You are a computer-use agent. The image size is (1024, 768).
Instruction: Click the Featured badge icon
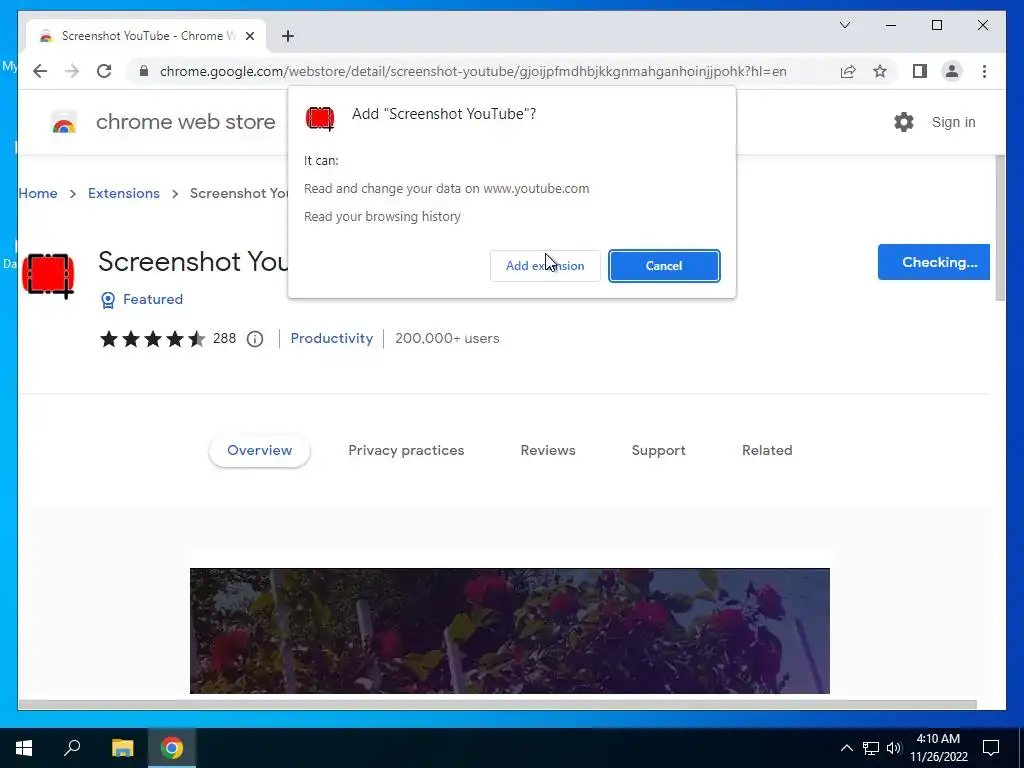coord(108,300)
